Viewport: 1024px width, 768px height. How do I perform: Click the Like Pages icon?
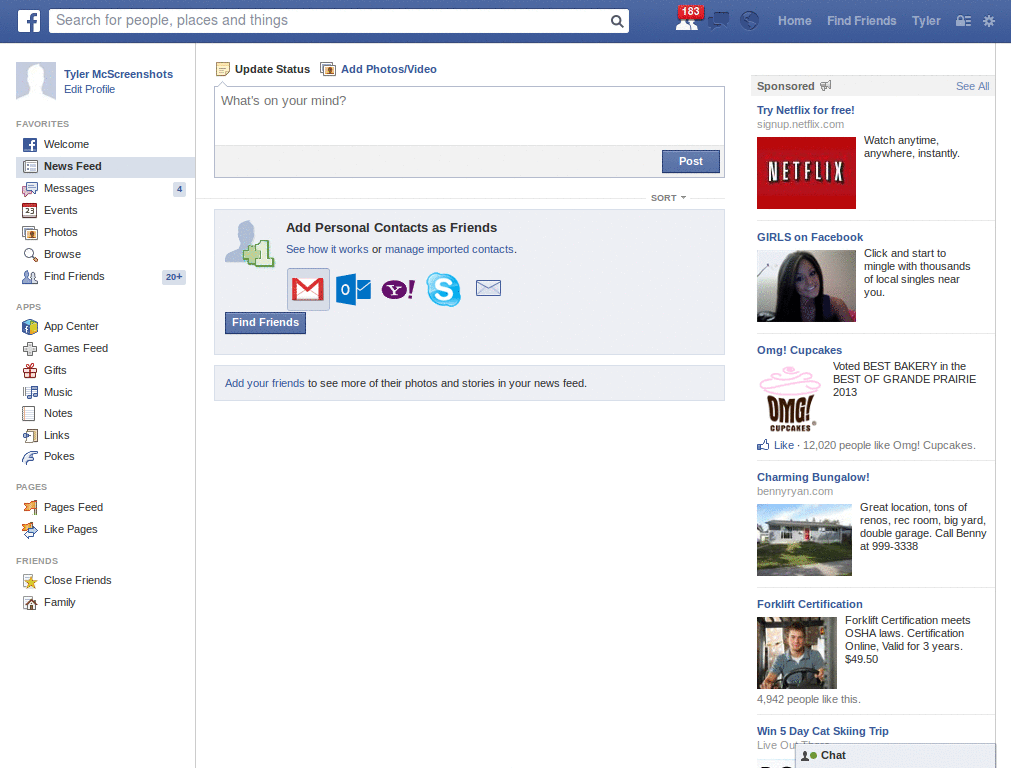pos(30,530)
